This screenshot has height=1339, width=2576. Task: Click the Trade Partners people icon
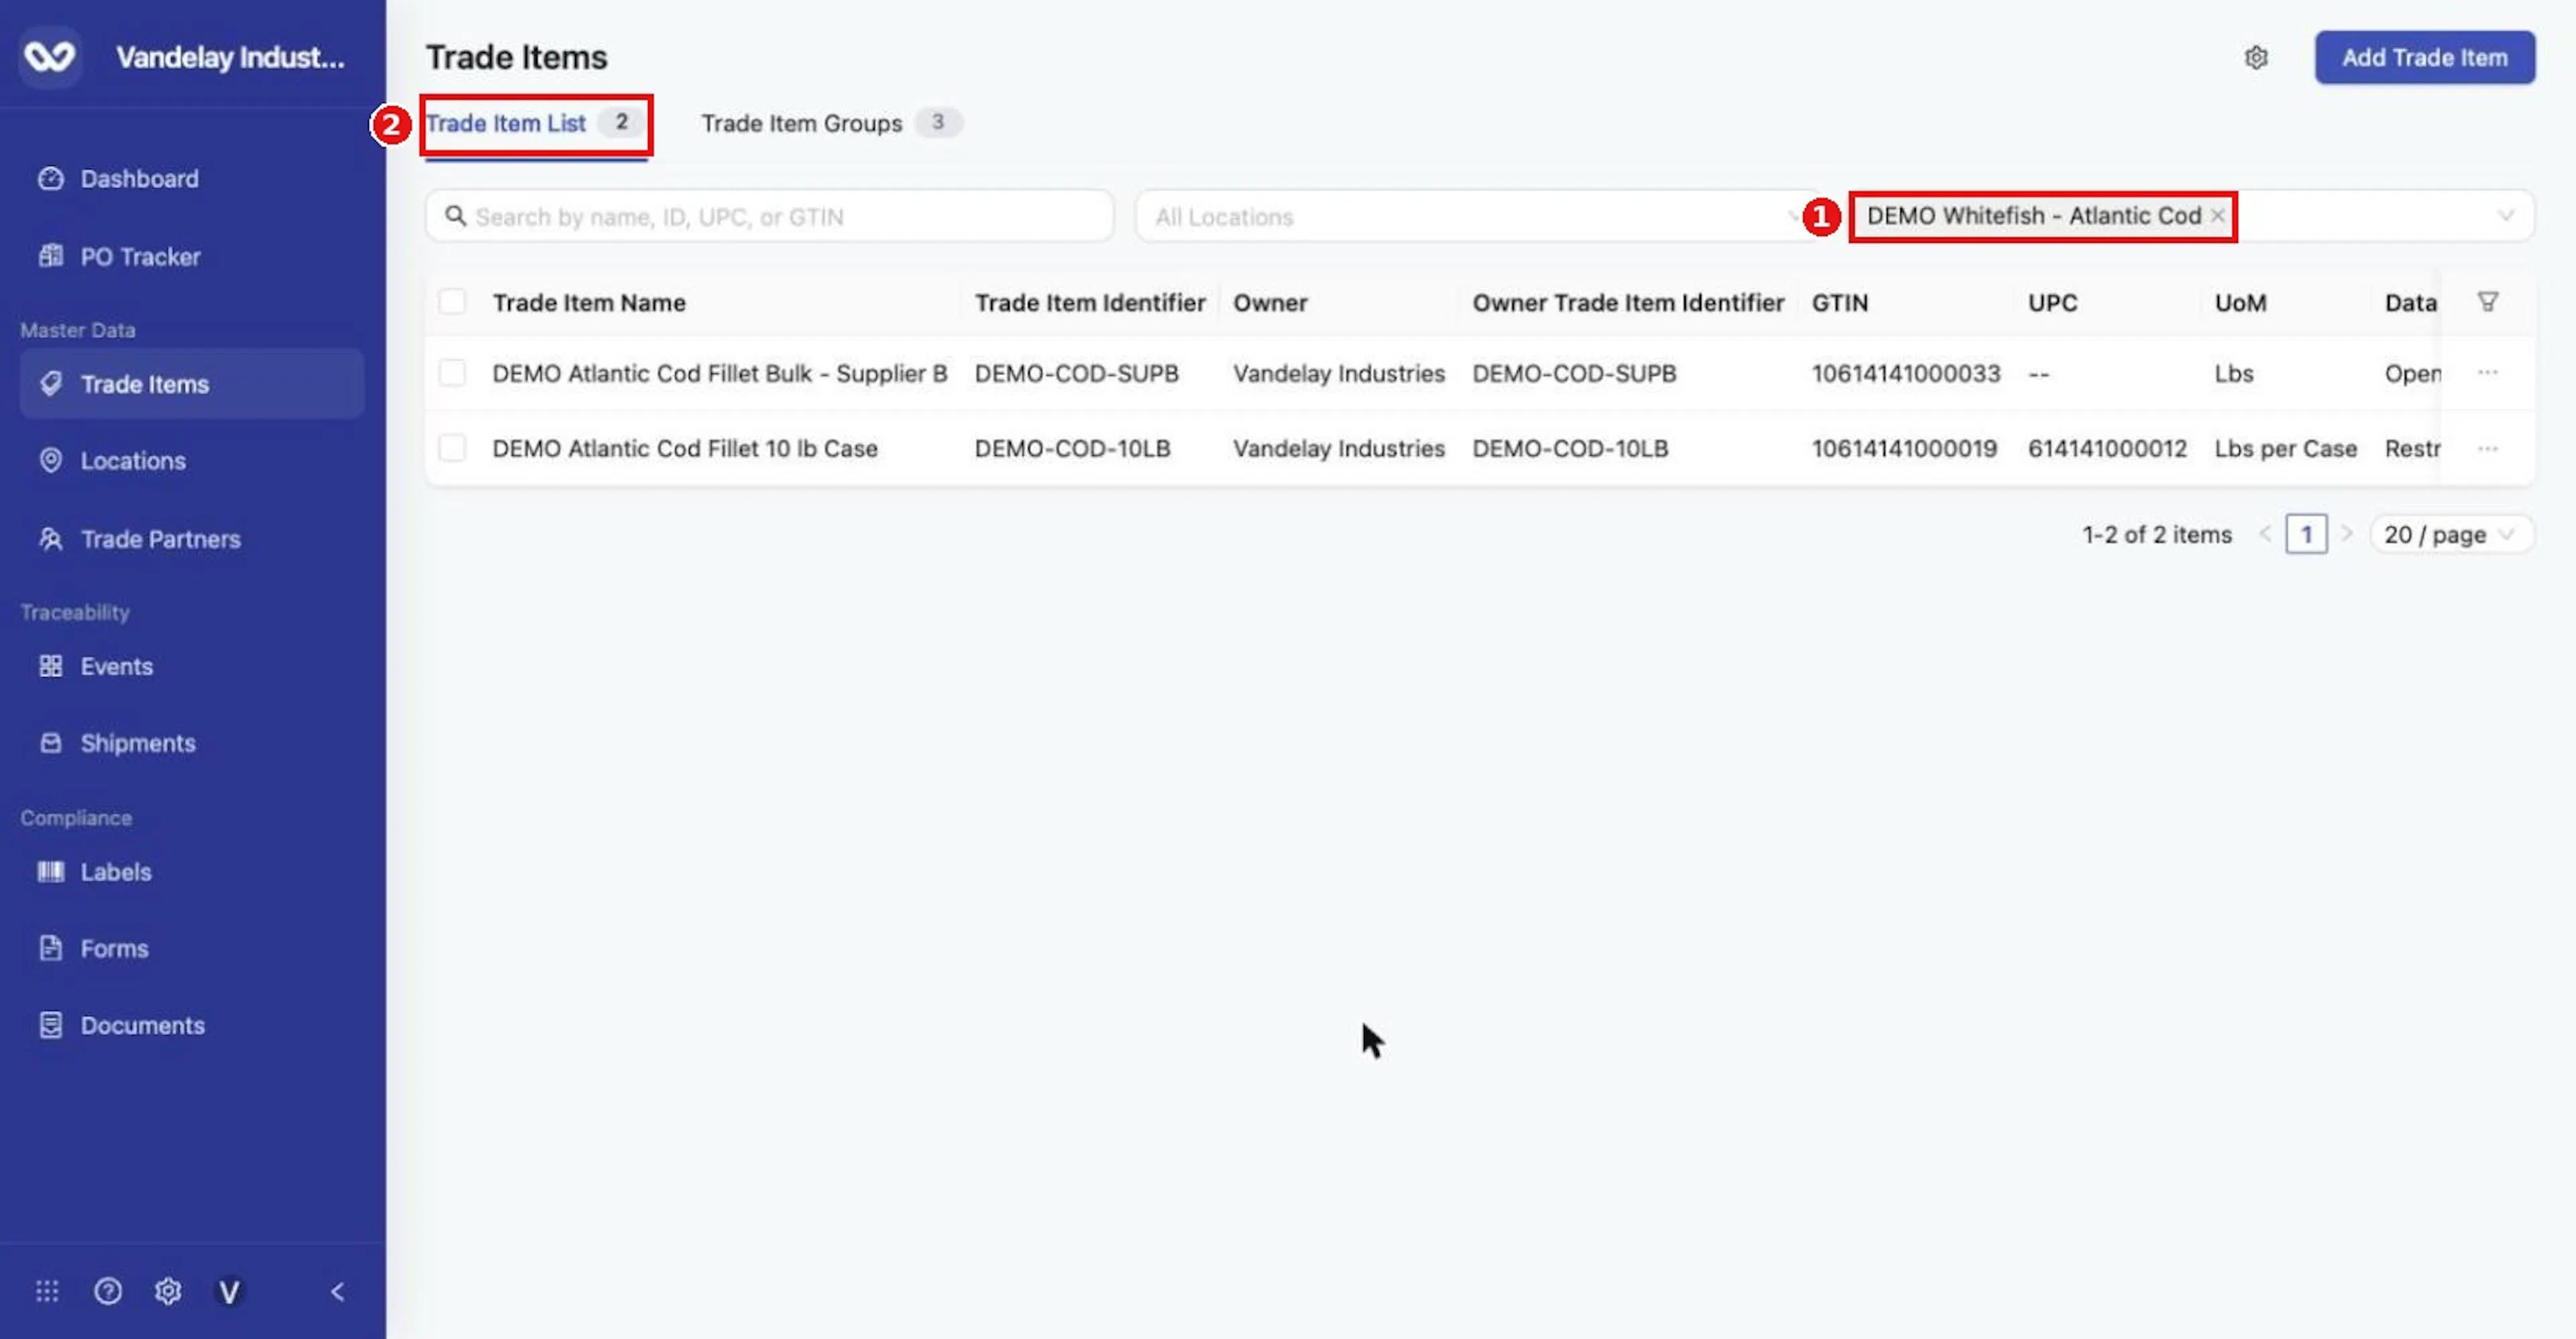pos(50,539)
